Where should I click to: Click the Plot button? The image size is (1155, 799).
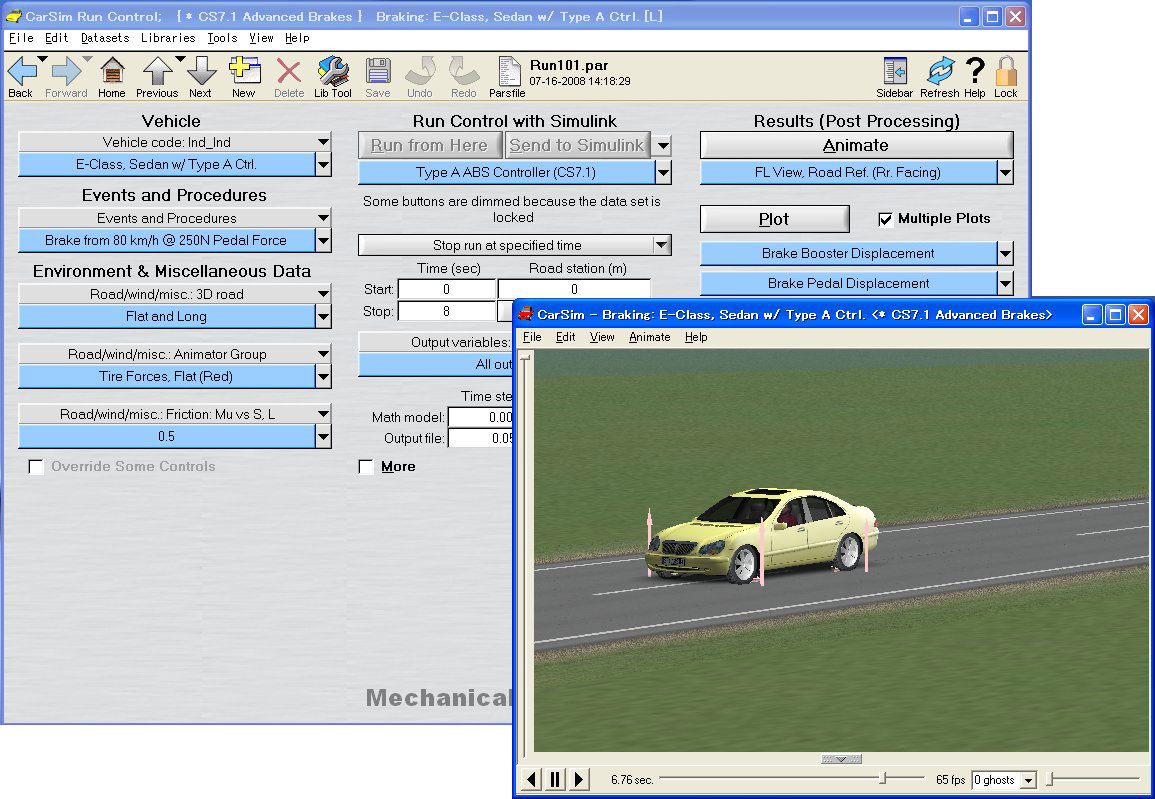point(774,219)
